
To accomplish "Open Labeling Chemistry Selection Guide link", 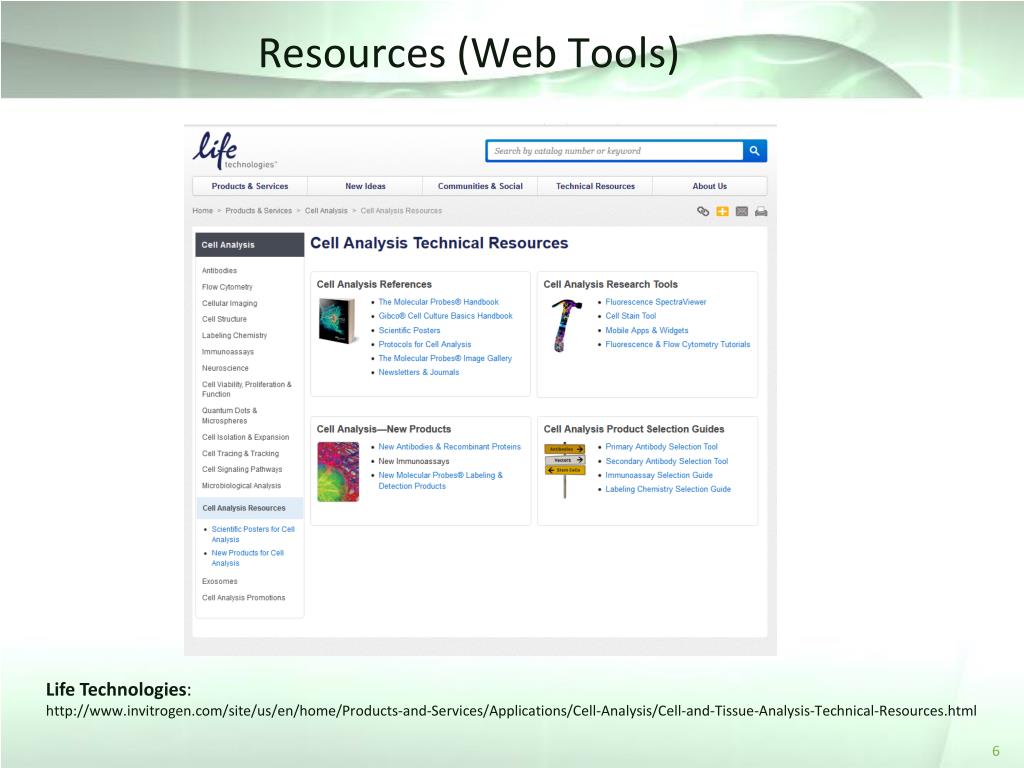I will pos(667,489).
